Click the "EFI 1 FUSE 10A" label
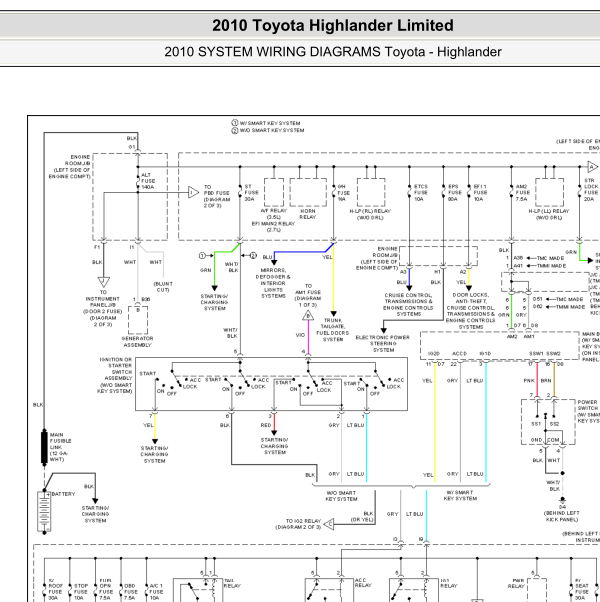600x602 pixels. [480, 193]
